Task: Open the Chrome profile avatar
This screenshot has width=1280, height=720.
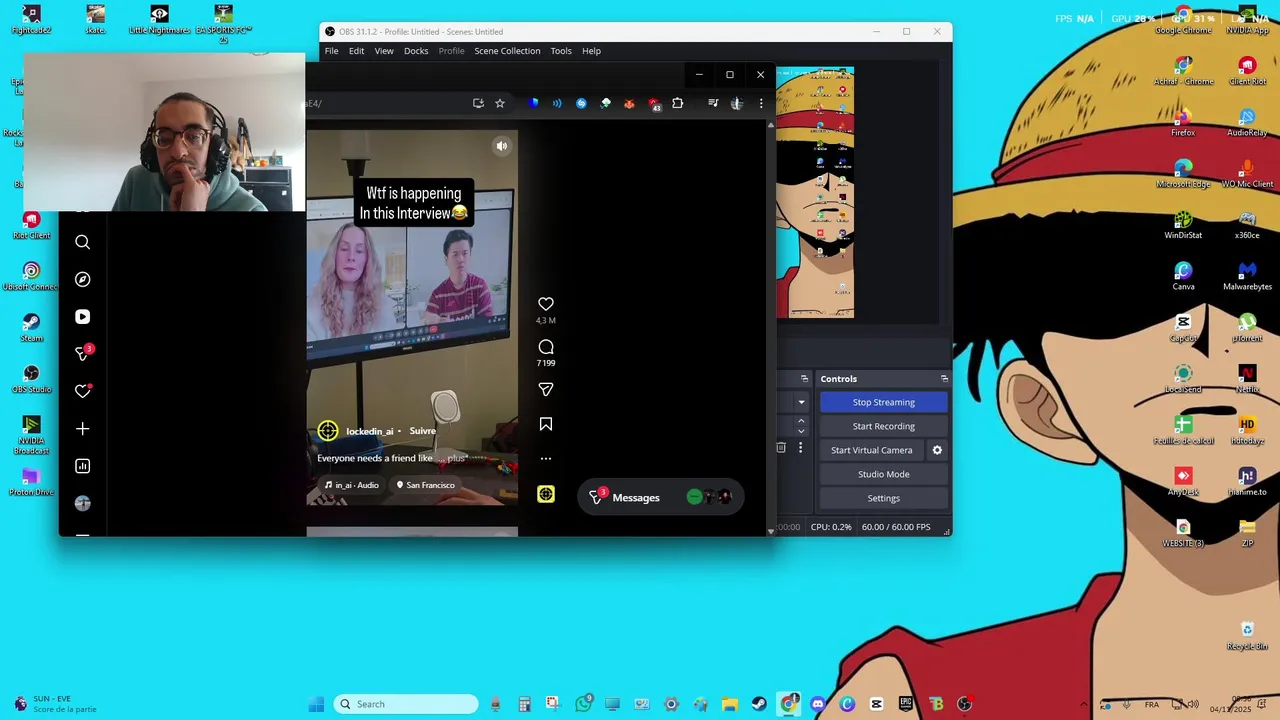Action: [x=737, y=103]
